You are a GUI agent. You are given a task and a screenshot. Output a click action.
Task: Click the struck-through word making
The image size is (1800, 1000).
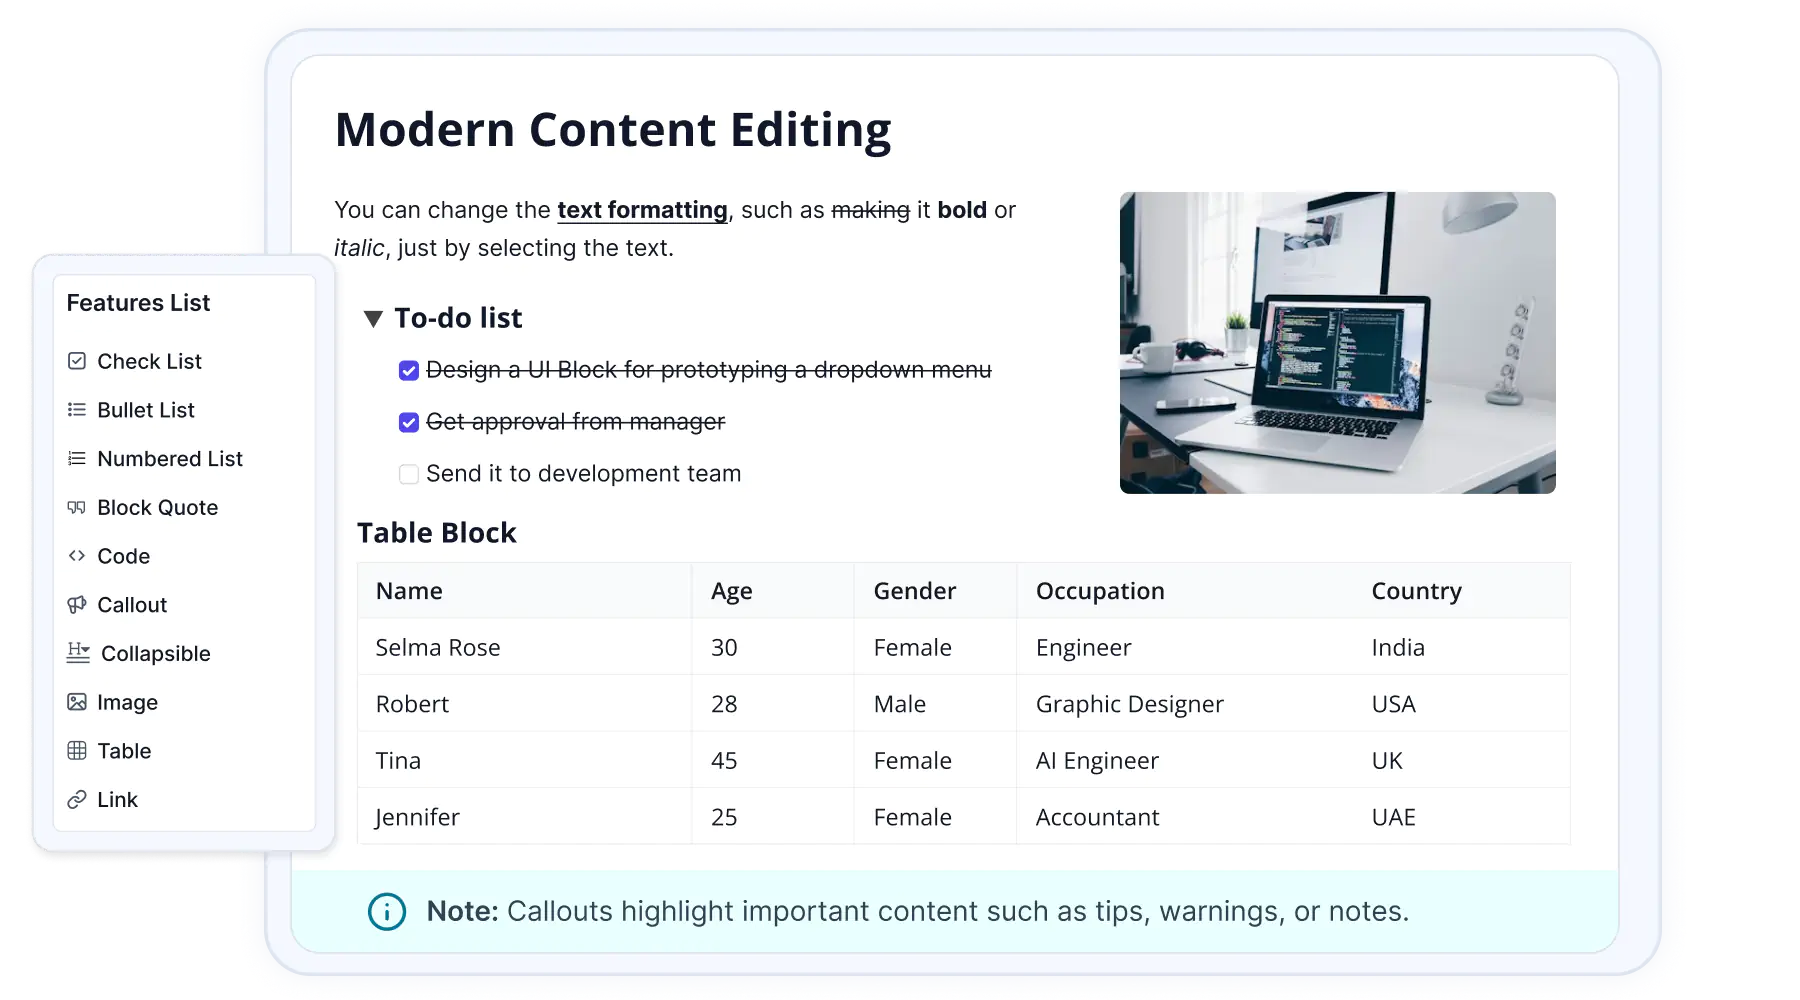pos(871,211)
